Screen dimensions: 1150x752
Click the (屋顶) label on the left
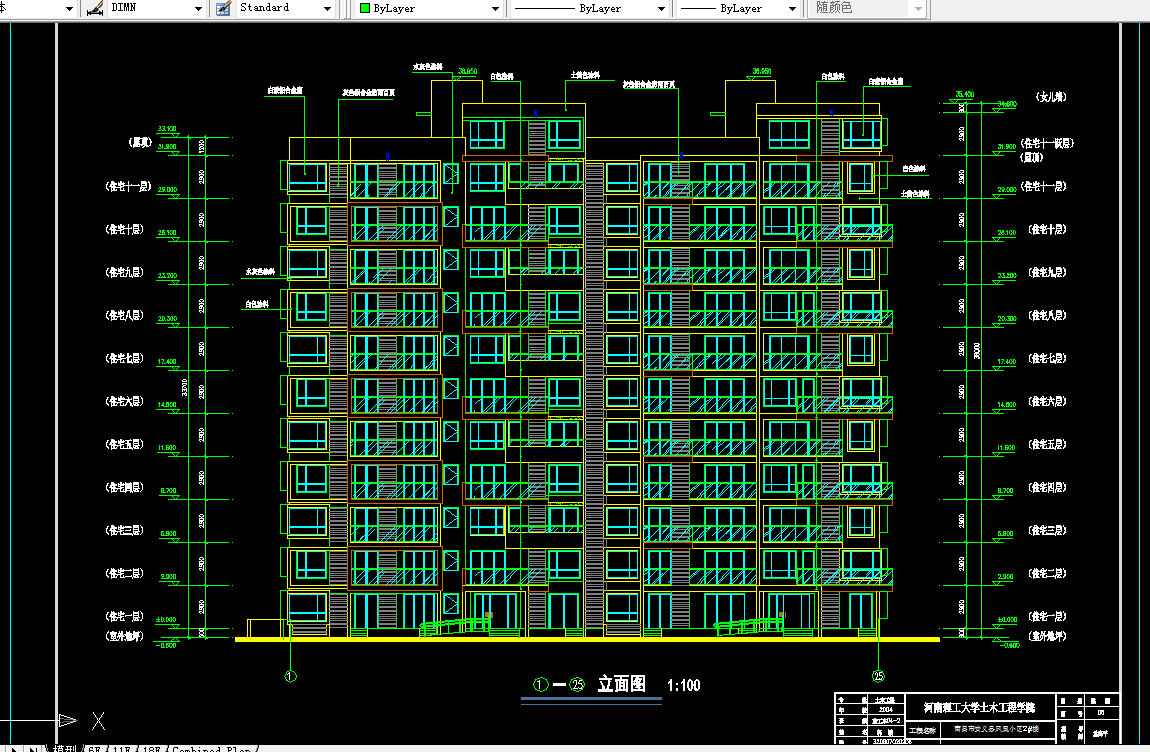pos(140,142)
